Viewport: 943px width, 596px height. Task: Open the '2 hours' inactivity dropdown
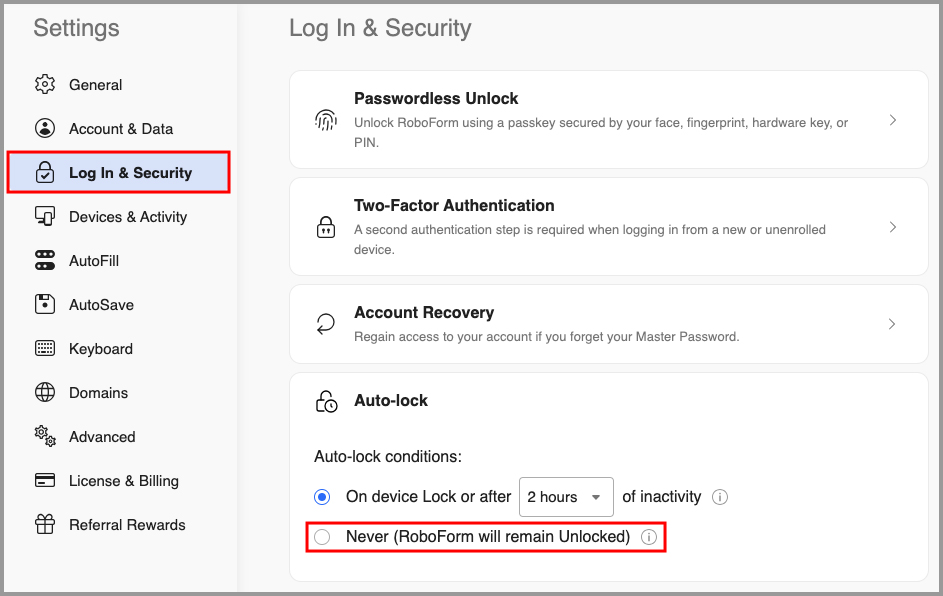tap(565, 497)
